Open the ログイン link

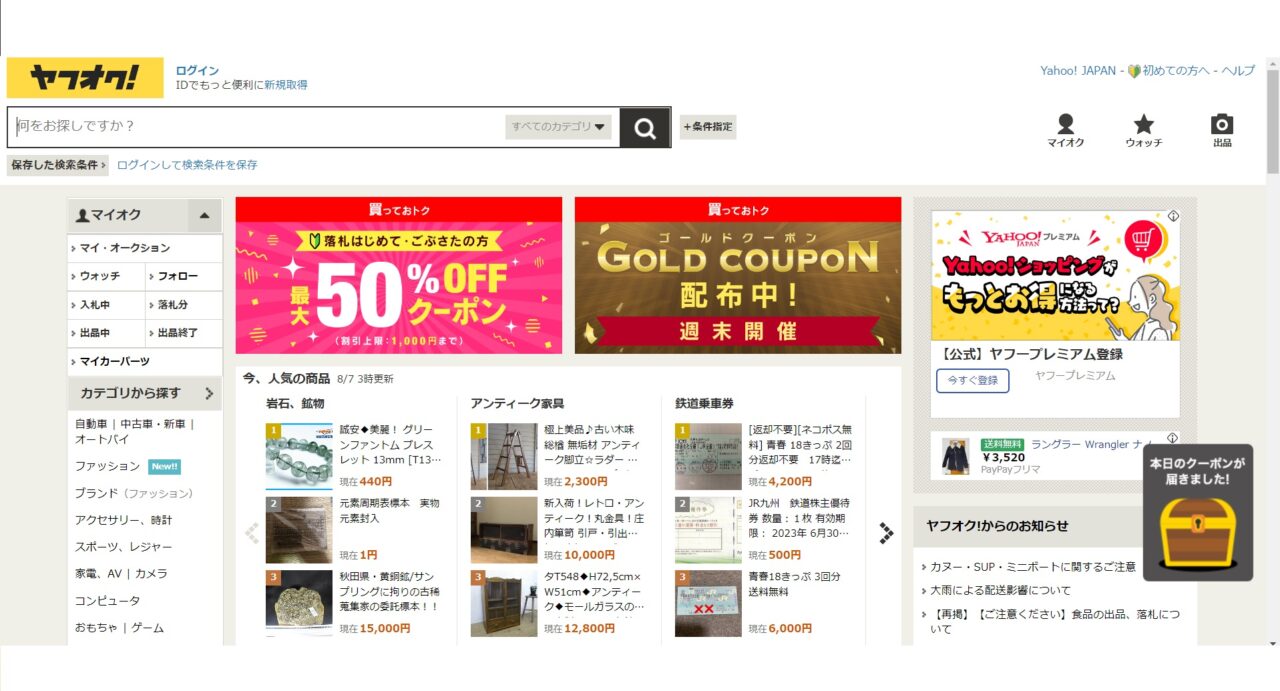click(x=197, y=71)
